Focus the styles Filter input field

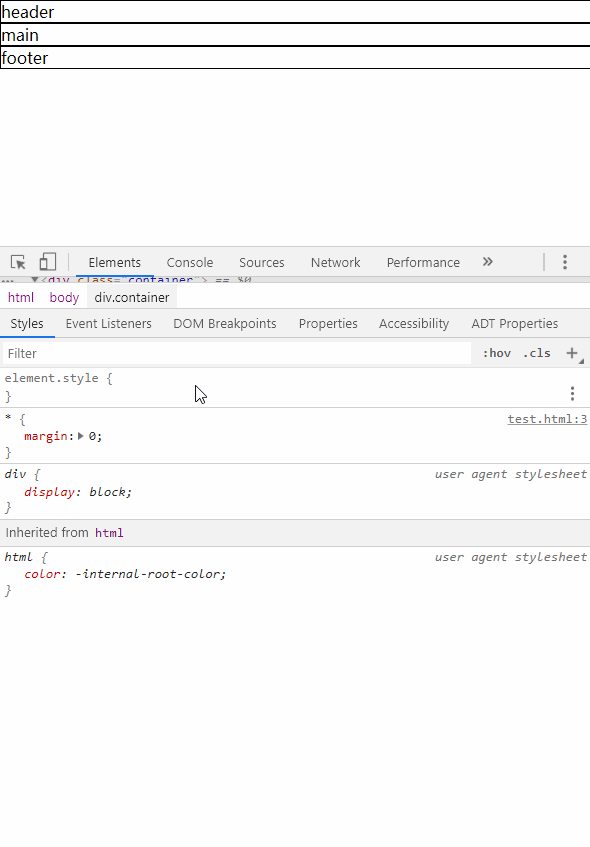[x=237, y=353]
